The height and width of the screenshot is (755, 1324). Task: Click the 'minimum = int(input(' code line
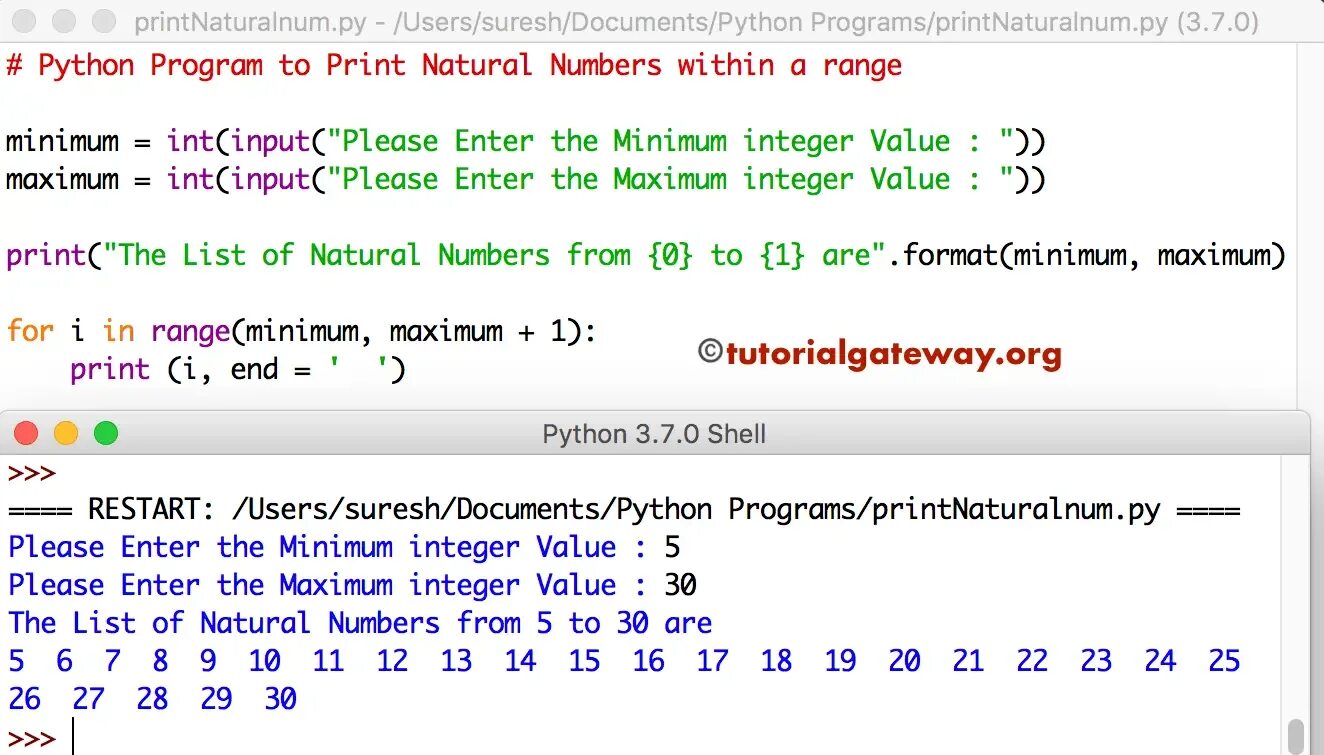click(x=526, y=142)
